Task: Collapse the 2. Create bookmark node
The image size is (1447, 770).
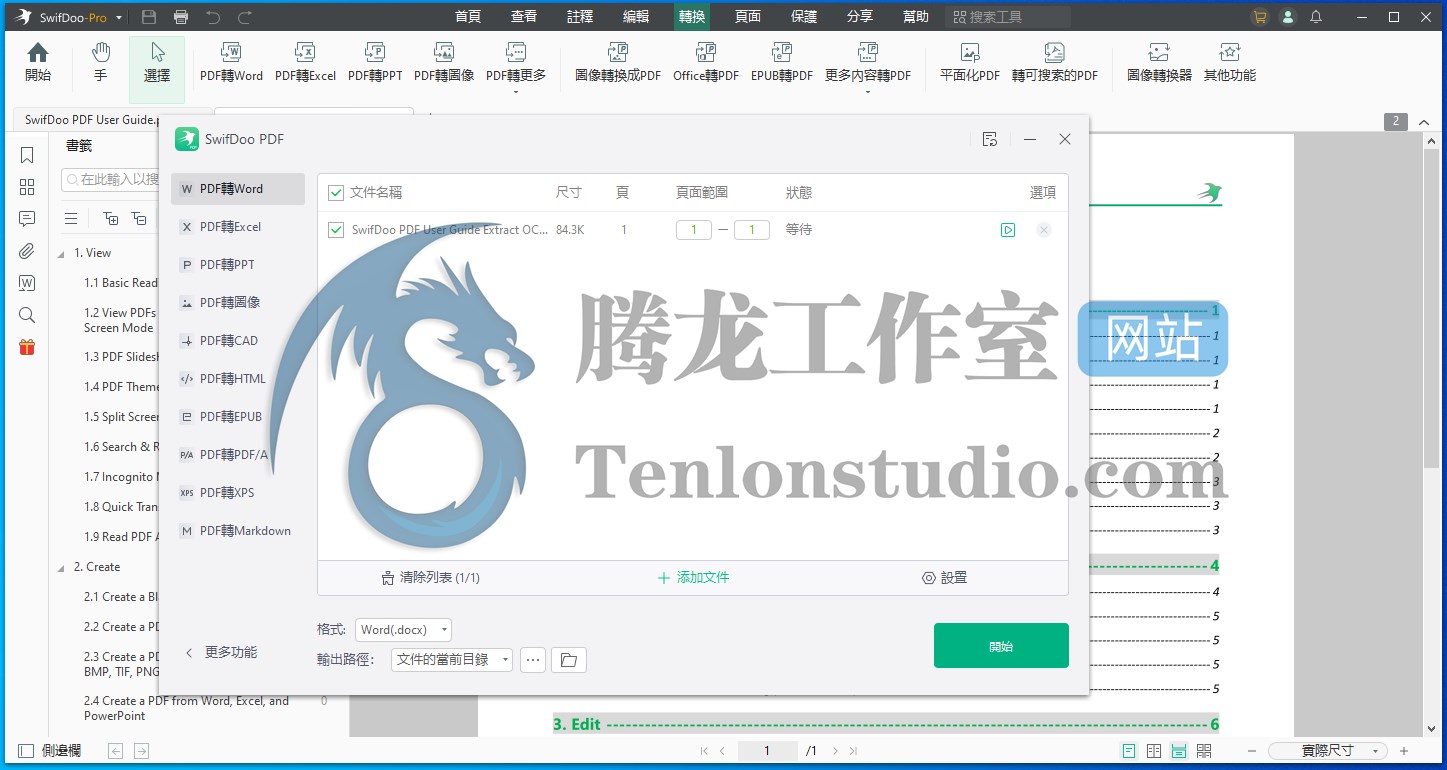Action: [x=62, y=567]
